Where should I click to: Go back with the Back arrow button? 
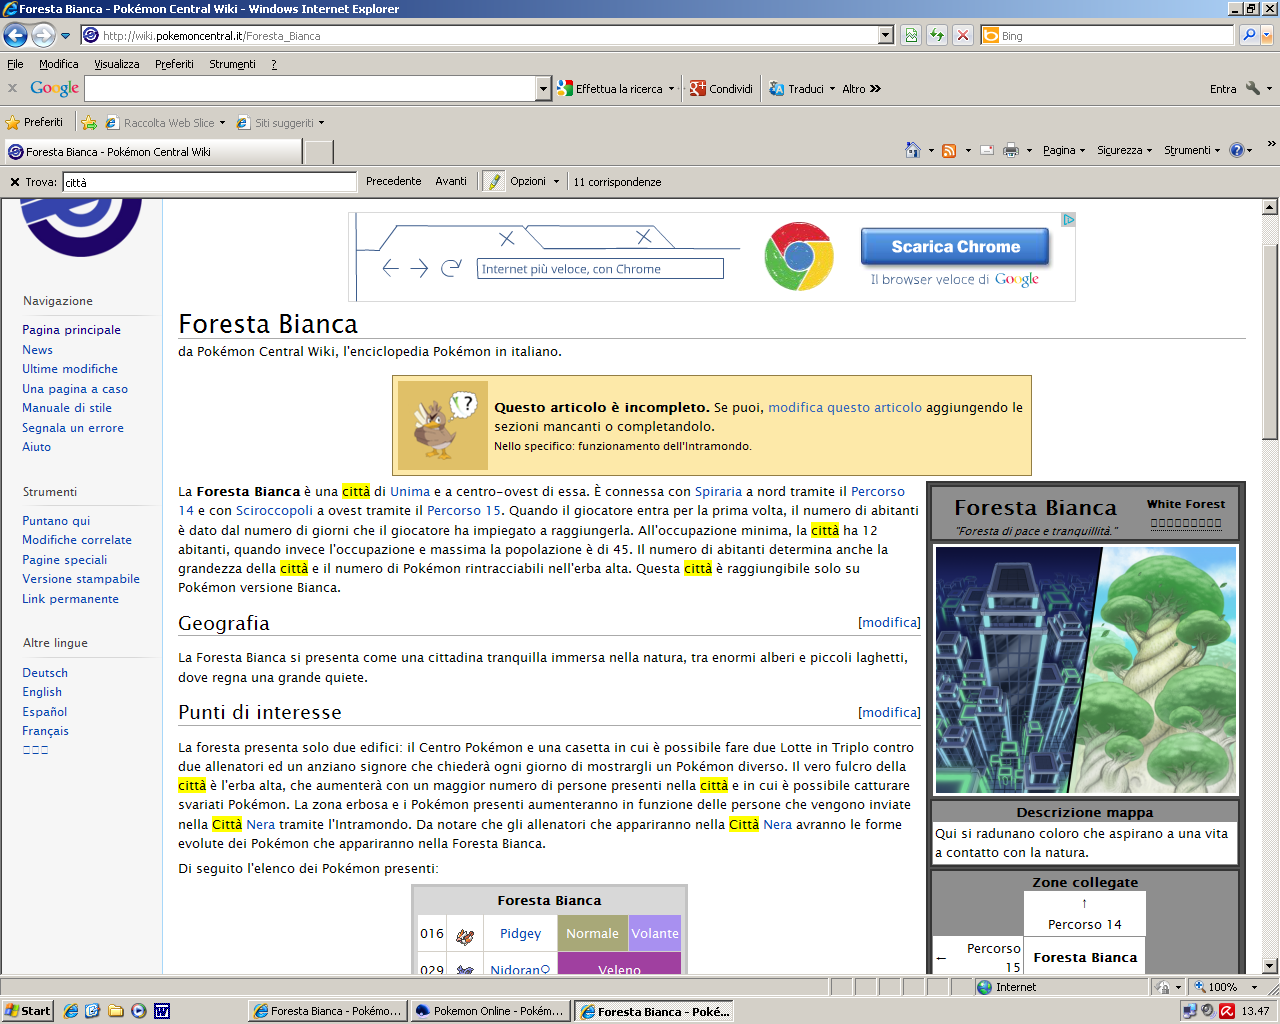point(15,35)
